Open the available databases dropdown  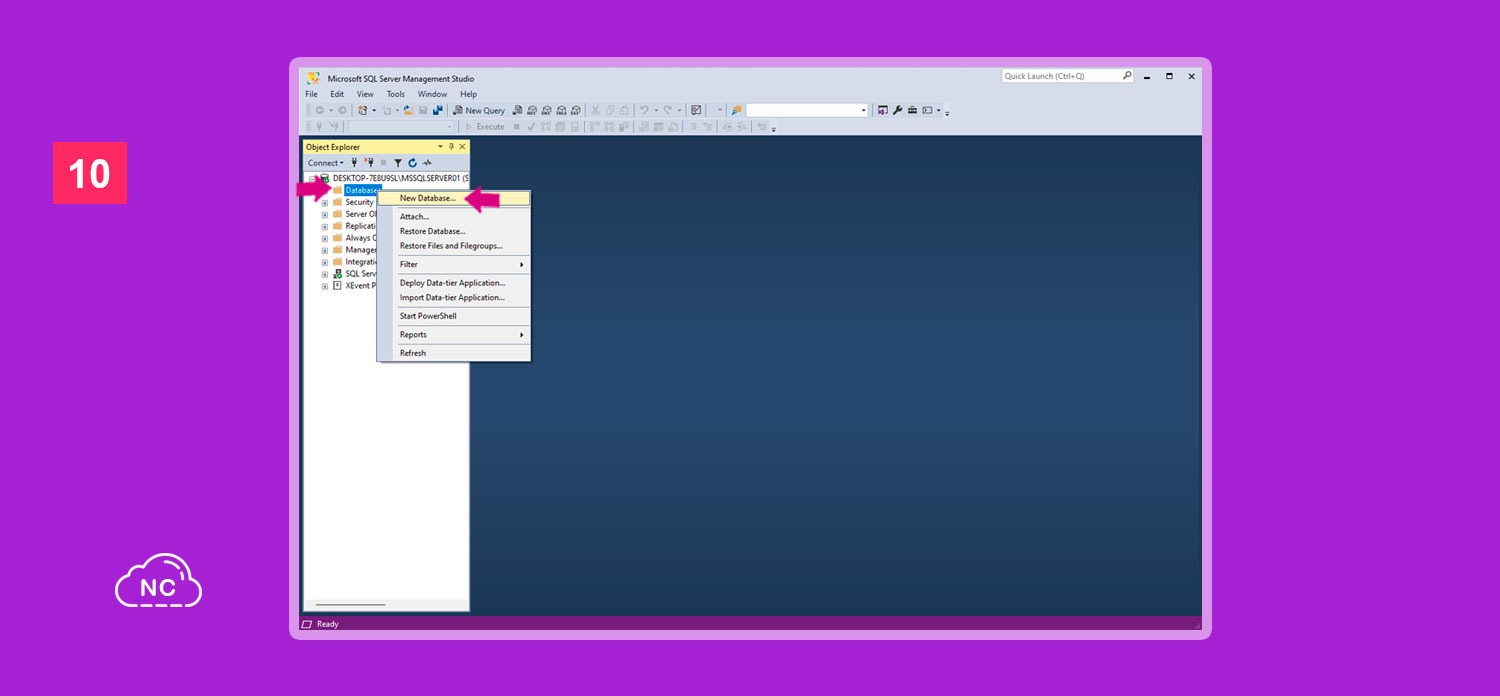click(450, 127)
